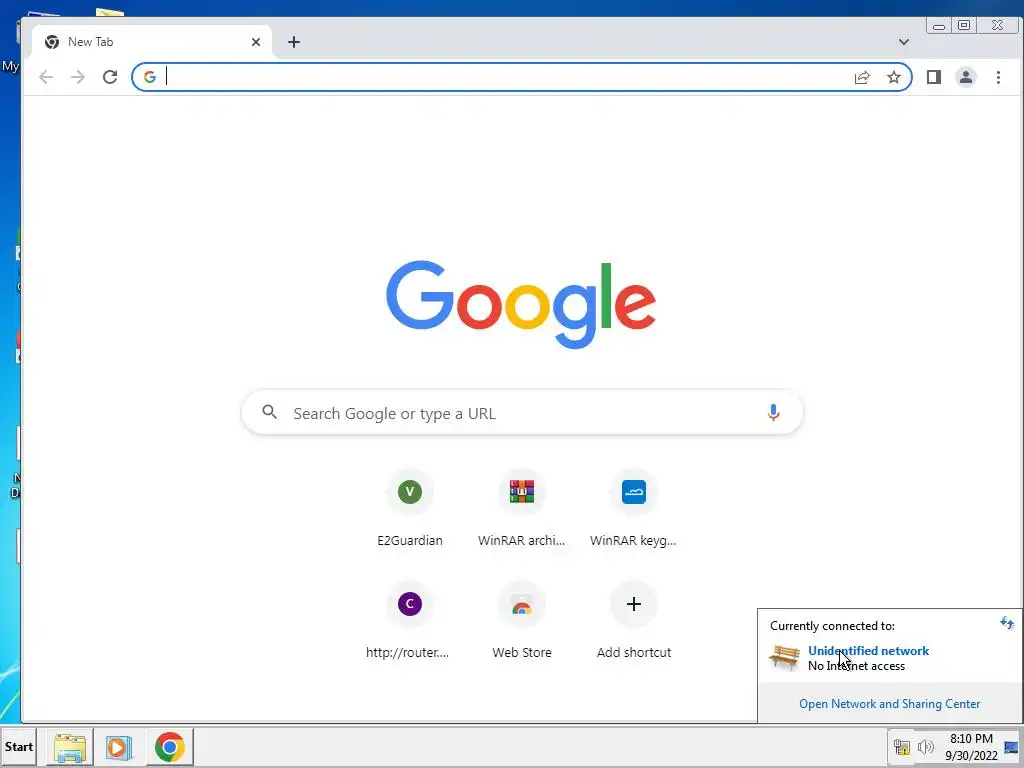The image size is (1024, 768).
Task: Open the Windows Start button
Action: tap(18, 746)
